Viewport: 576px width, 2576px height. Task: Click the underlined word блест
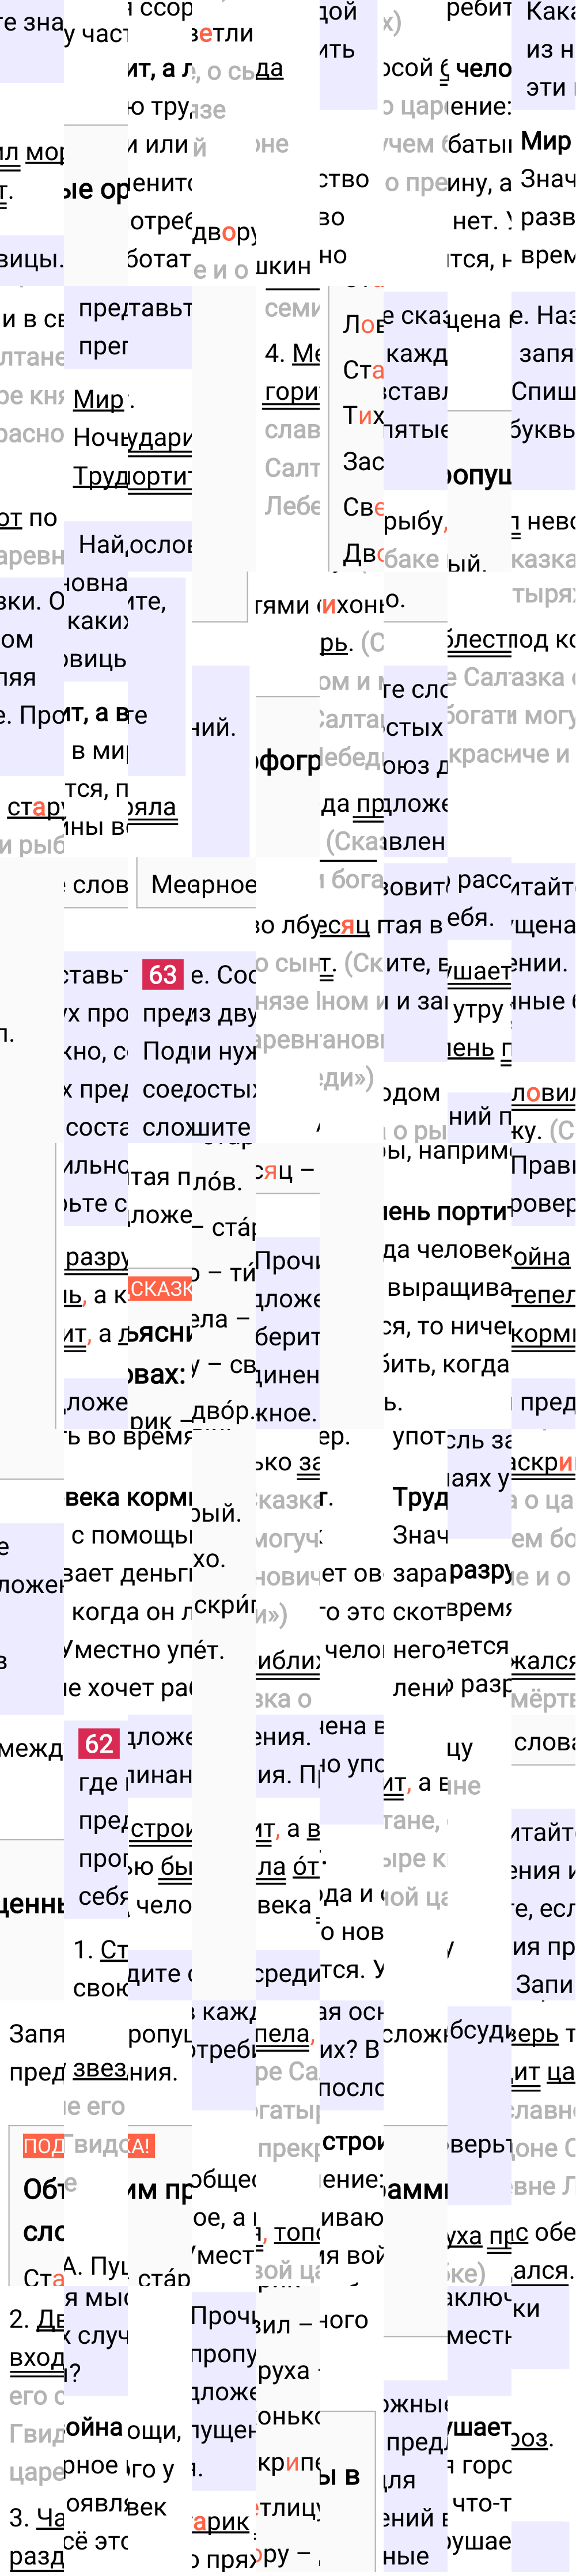479,639
